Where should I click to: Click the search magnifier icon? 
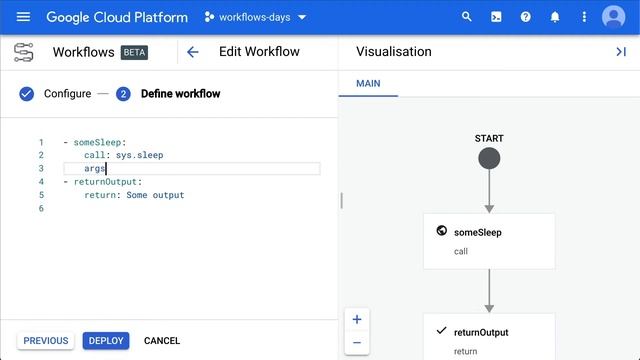coord(467,17)
